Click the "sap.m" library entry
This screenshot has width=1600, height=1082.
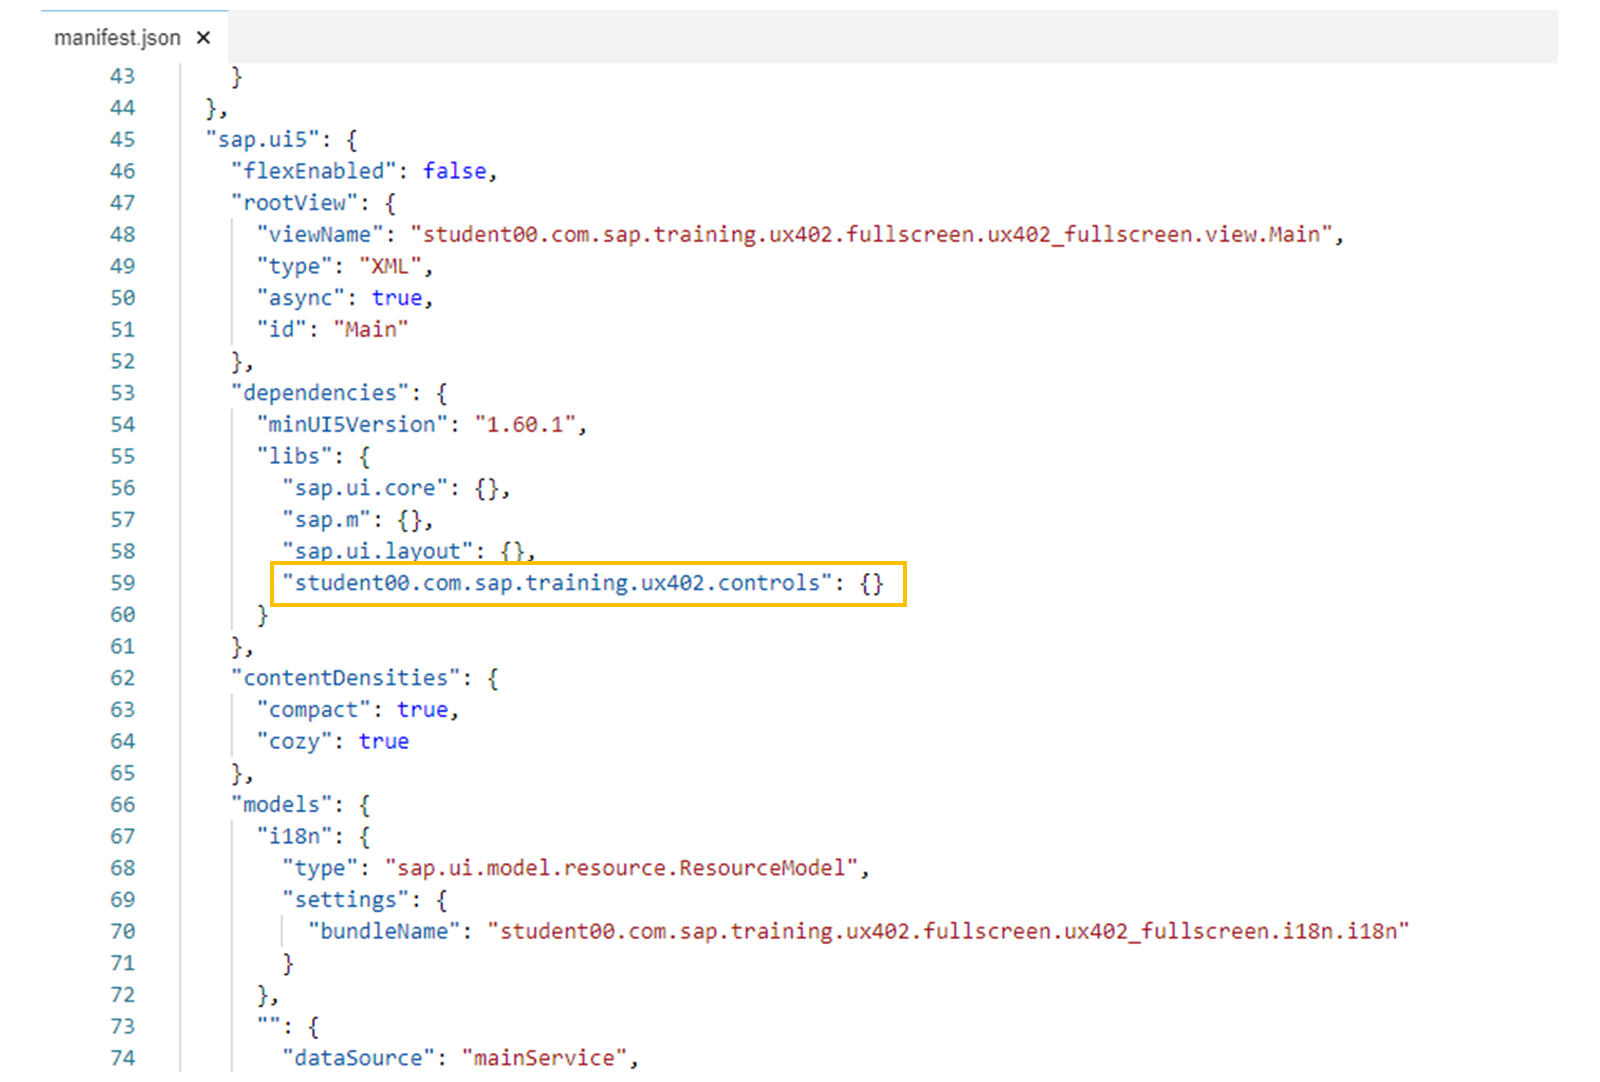pos(327,520)
